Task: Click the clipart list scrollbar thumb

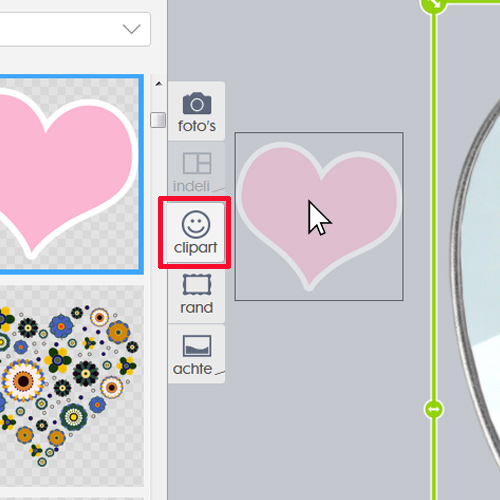Action: pyautogui.click(x=158, y=120)
